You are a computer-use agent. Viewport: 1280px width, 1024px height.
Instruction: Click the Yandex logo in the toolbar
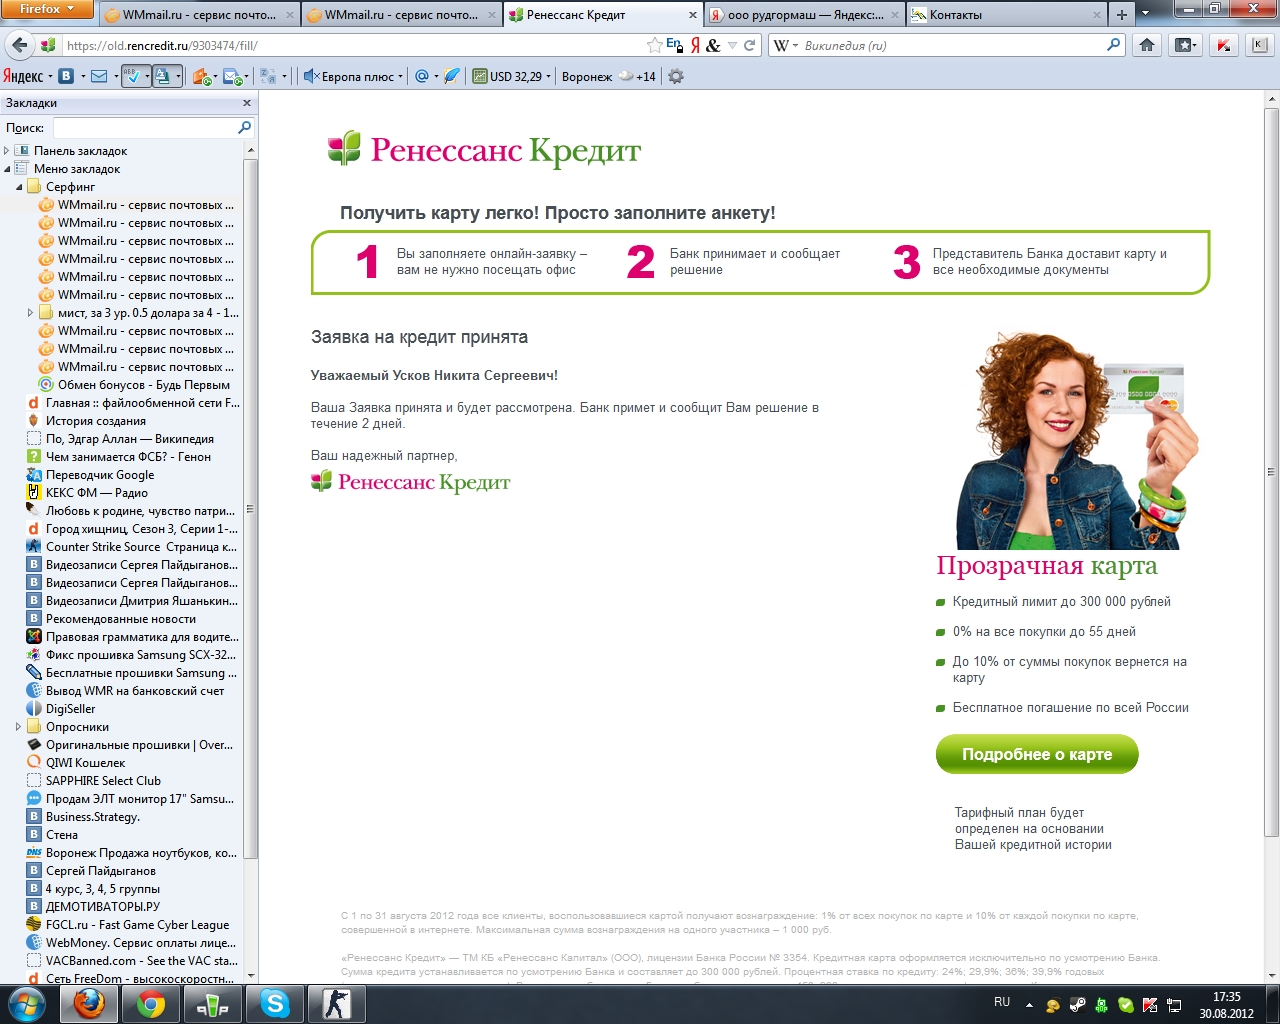[24, 76]
